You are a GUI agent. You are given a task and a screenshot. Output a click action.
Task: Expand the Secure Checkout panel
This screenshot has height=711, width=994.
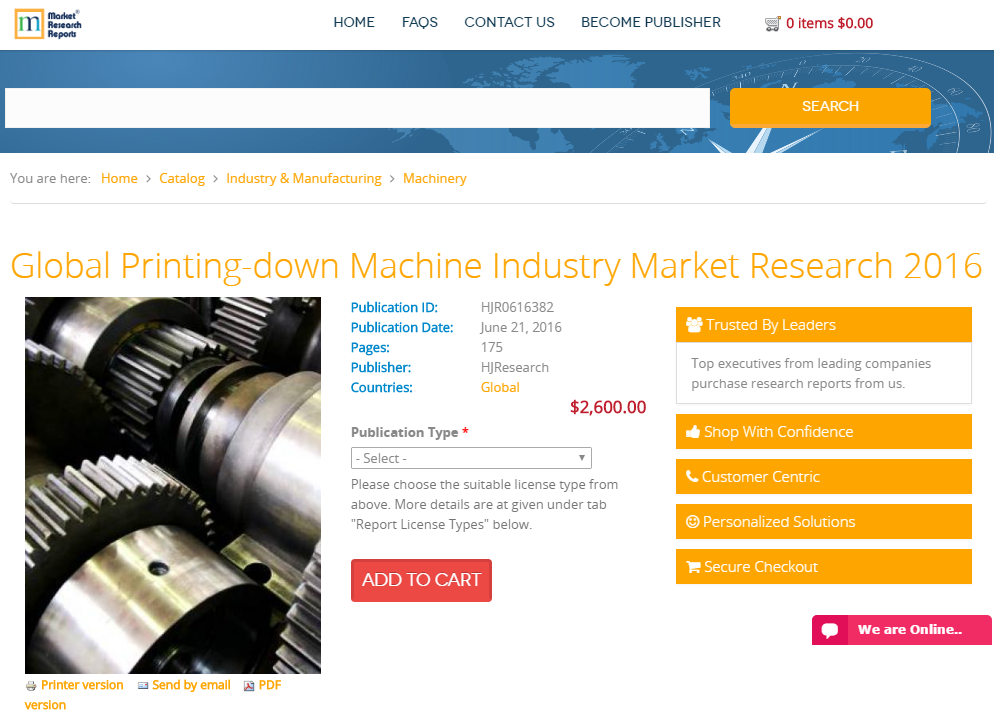823,567
